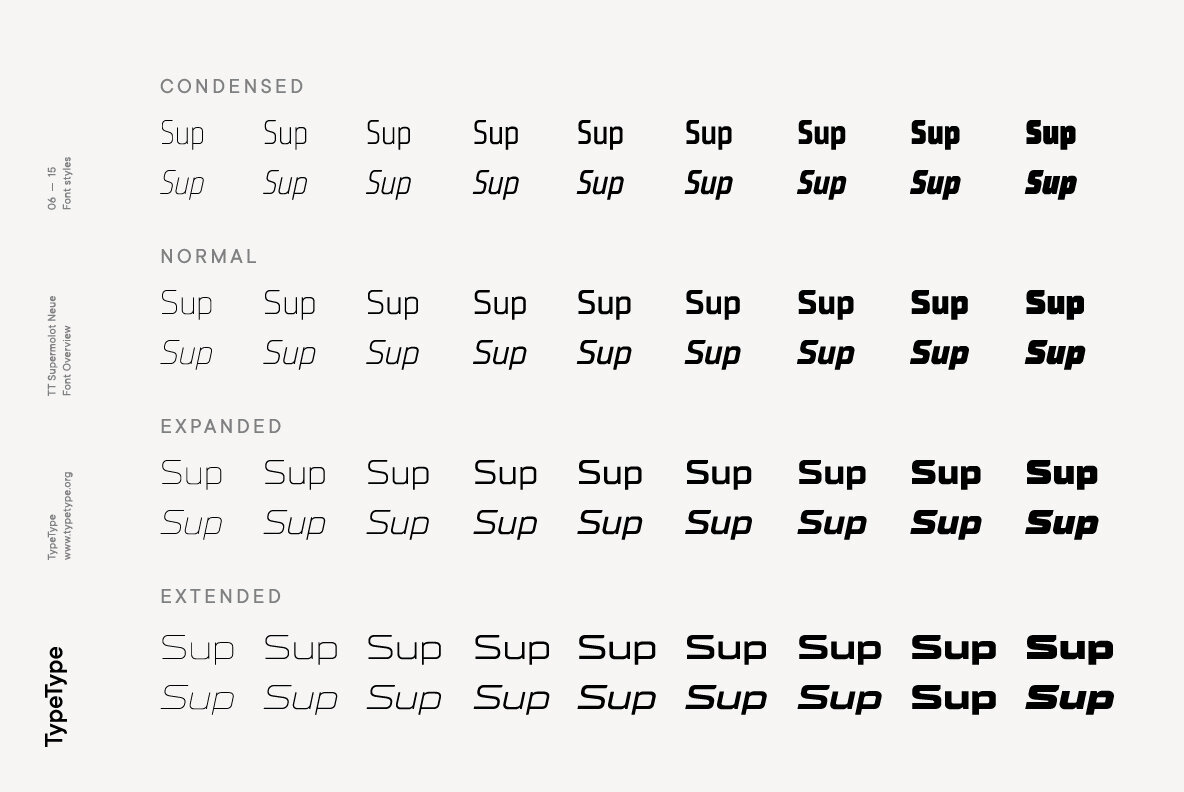Select the thinnest upright Extended Sup sample
Screen dimensions: 1184x792
(x=198, y=649)
